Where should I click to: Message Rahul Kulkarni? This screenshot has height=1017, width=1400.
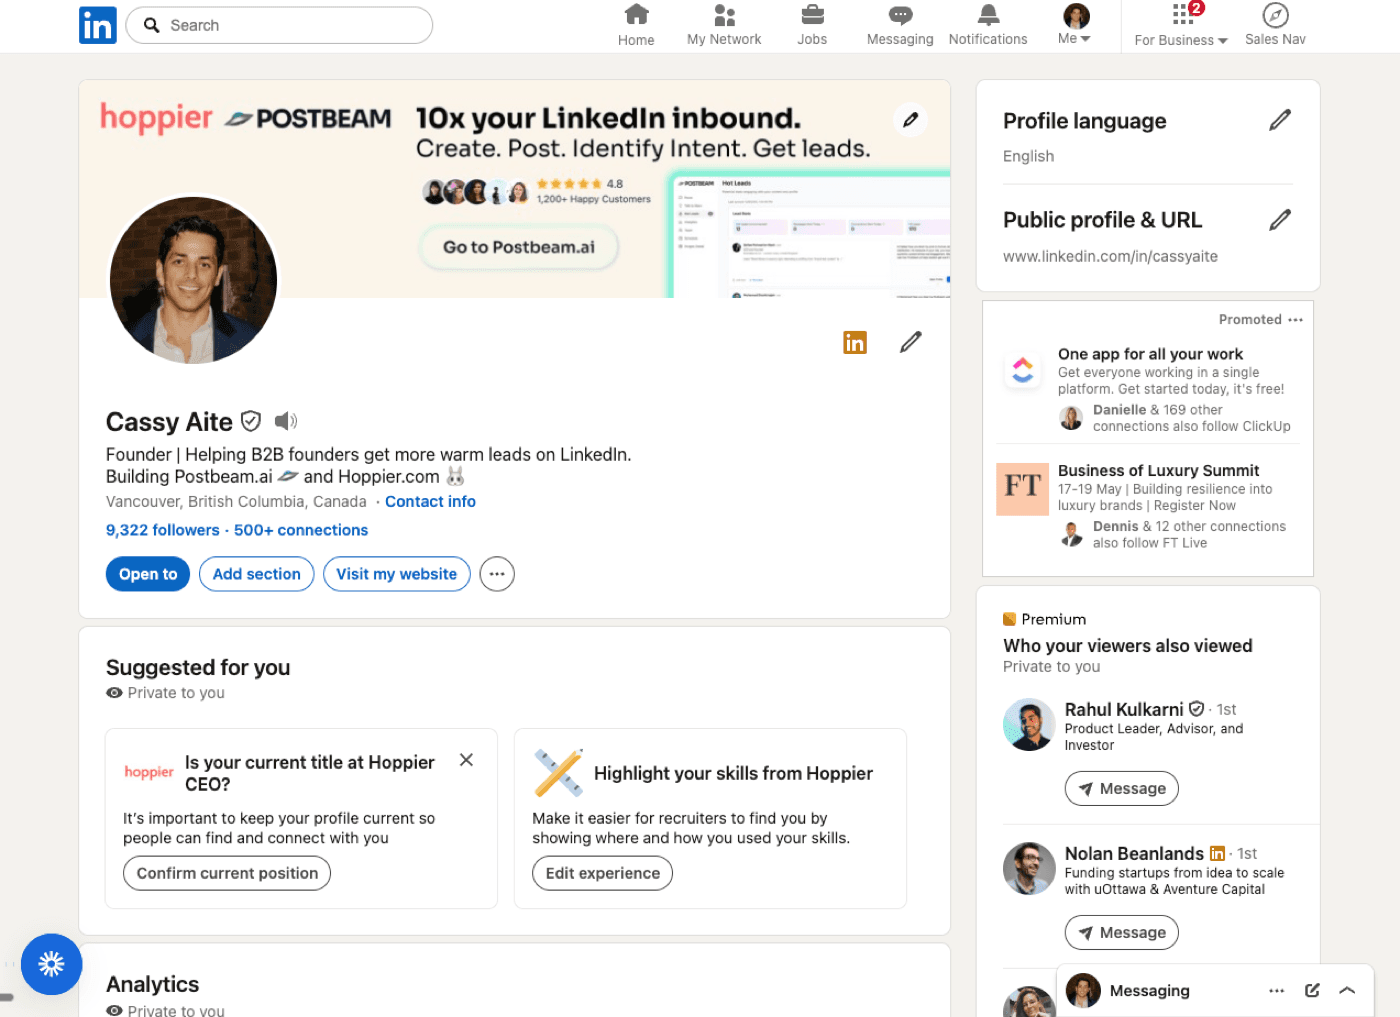(x=1122, y=788)
